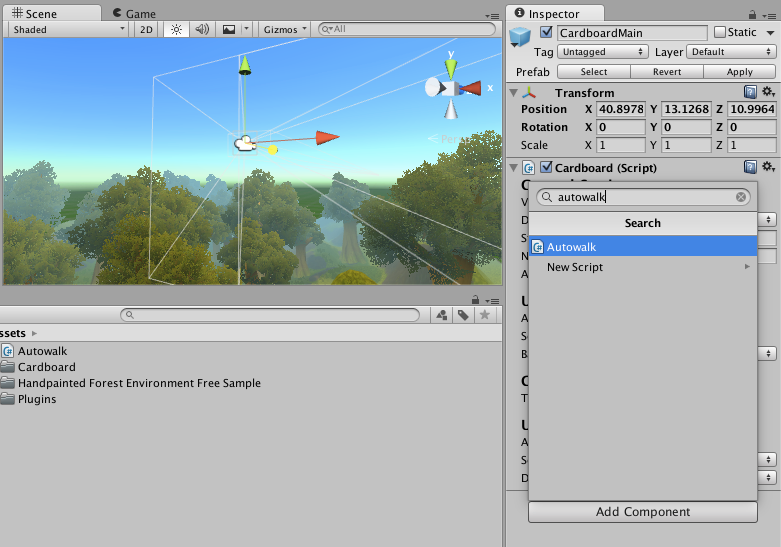Click Search by Type filter icon
The image size is (781, 547).
(x=441, y=315)
